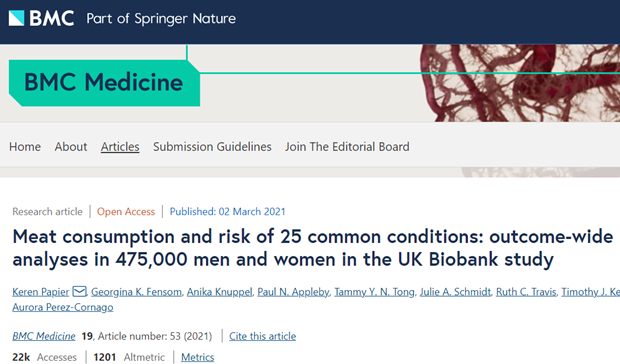
Task: Click Join The Editorial Board
Action: pos(347,147)
